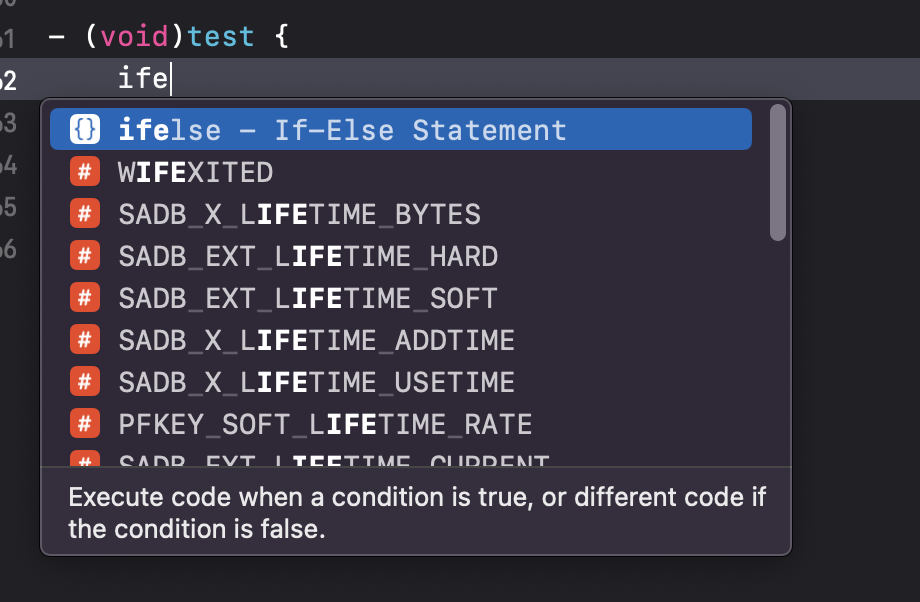Place the cursor after the typed 'ife' text
Viewport: 920px width, 602px height.
(x=171, y=78)
